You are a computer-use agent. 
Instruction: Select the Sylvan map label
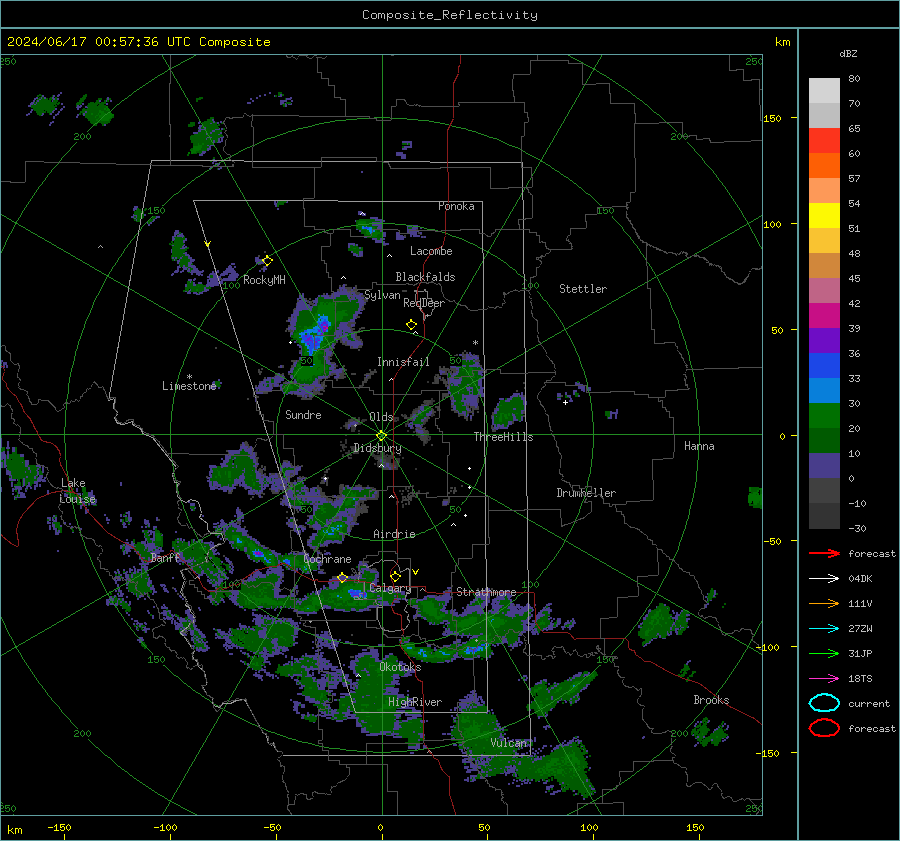click(382, 295)
